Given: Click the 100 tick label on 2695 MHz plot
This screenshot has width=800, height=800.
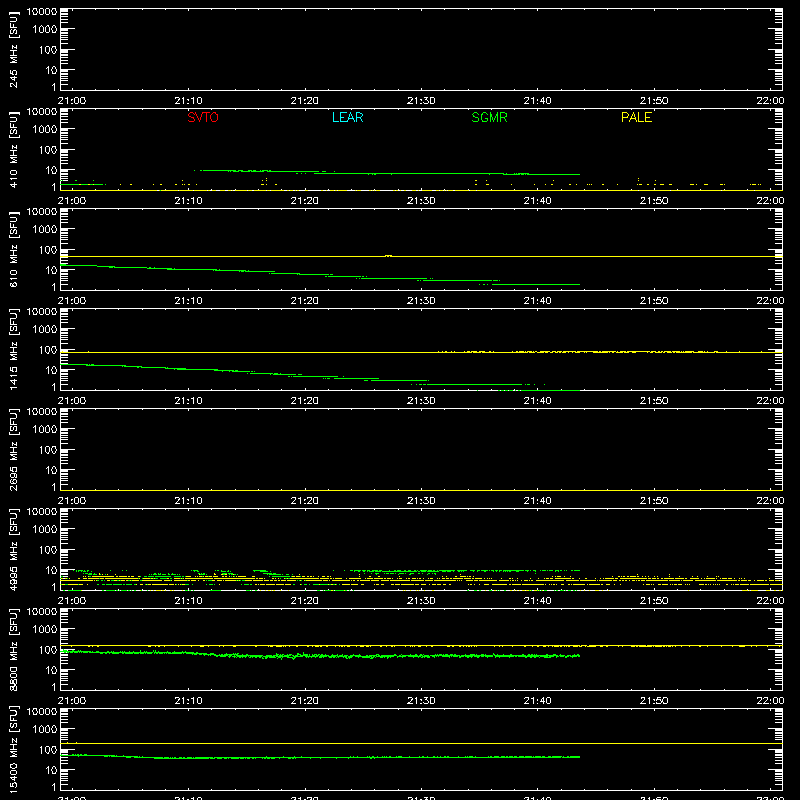Looking at the screenshot, I should pos(48,449).
